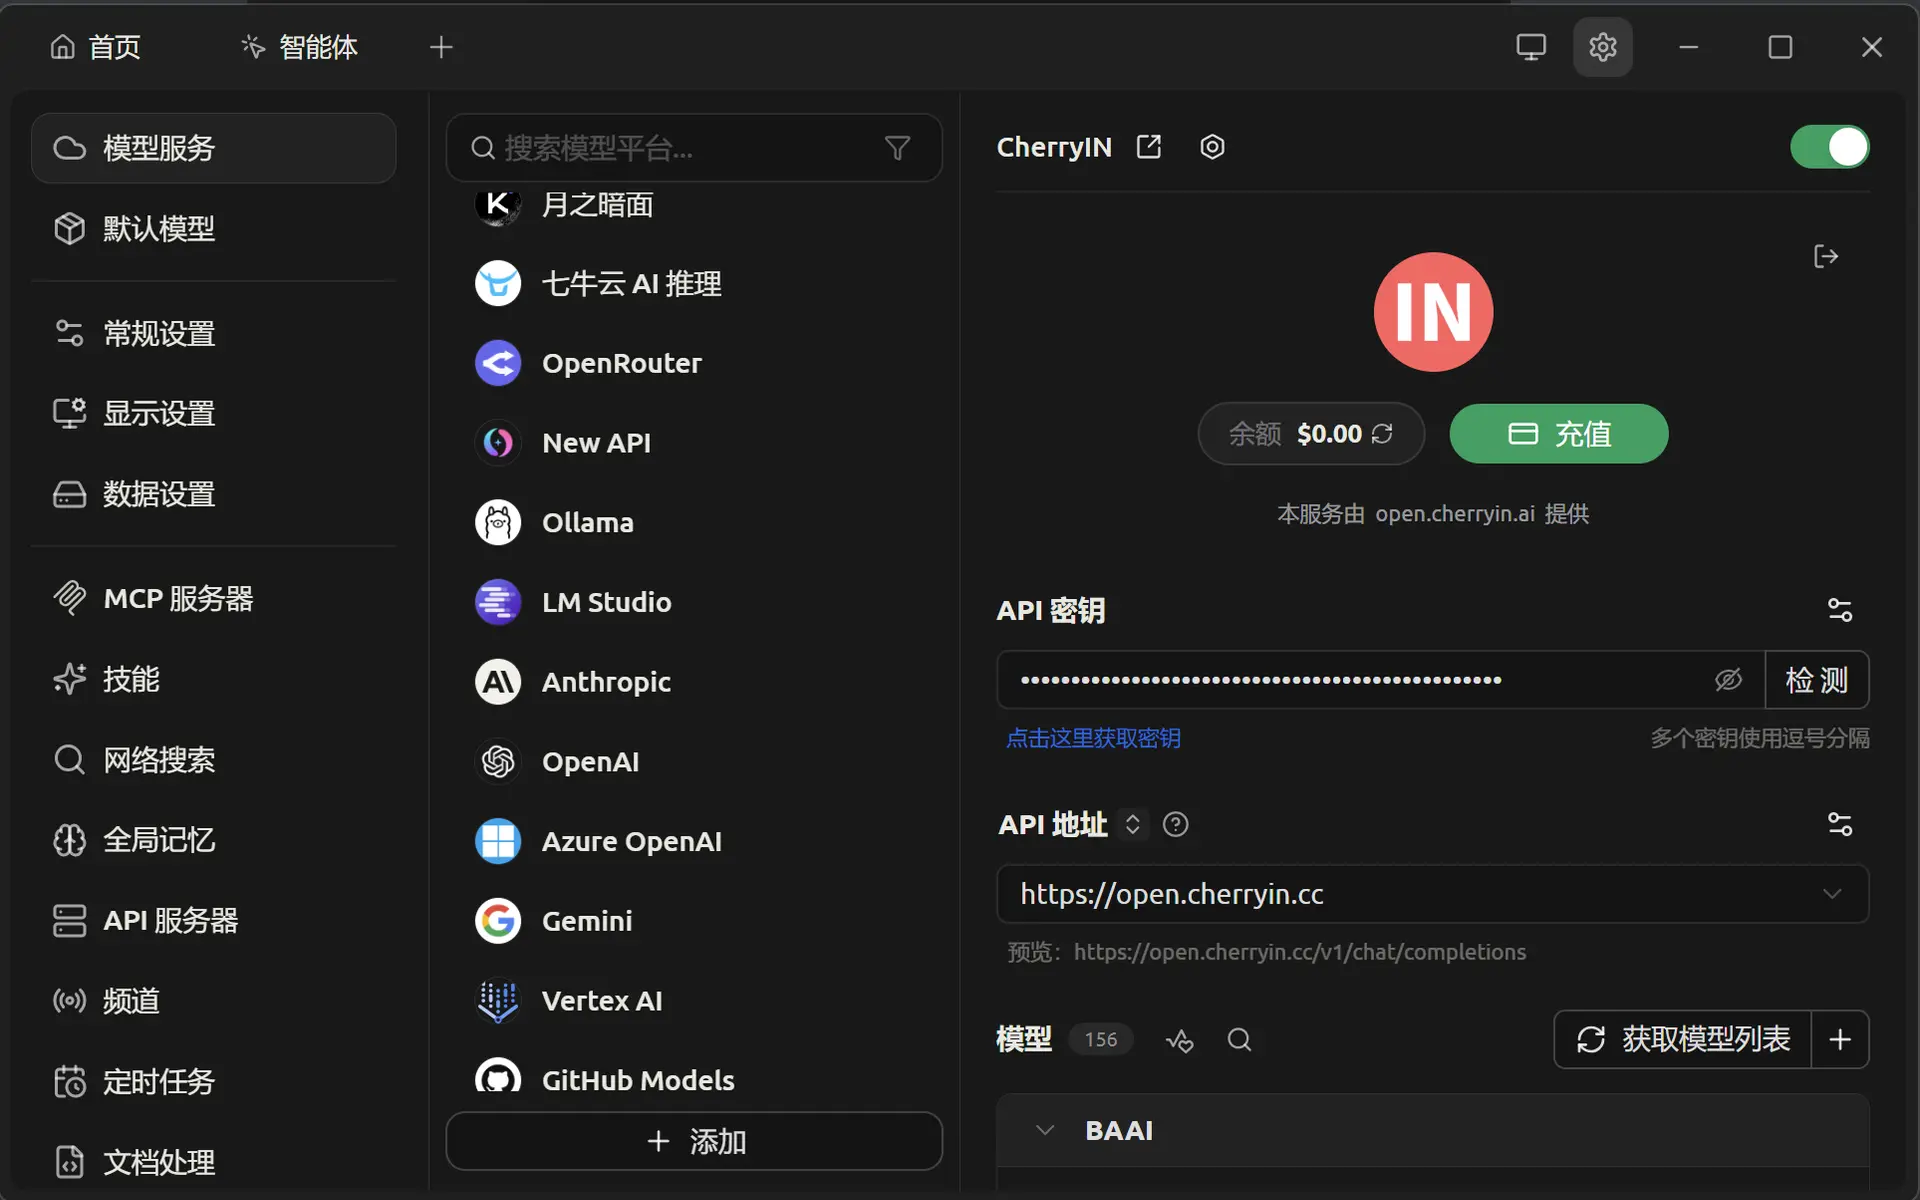The width and height of the screenshot is (1920, 1200).
Task: Click the display monitor icon in title bar
Action: tap(1531, 47)
